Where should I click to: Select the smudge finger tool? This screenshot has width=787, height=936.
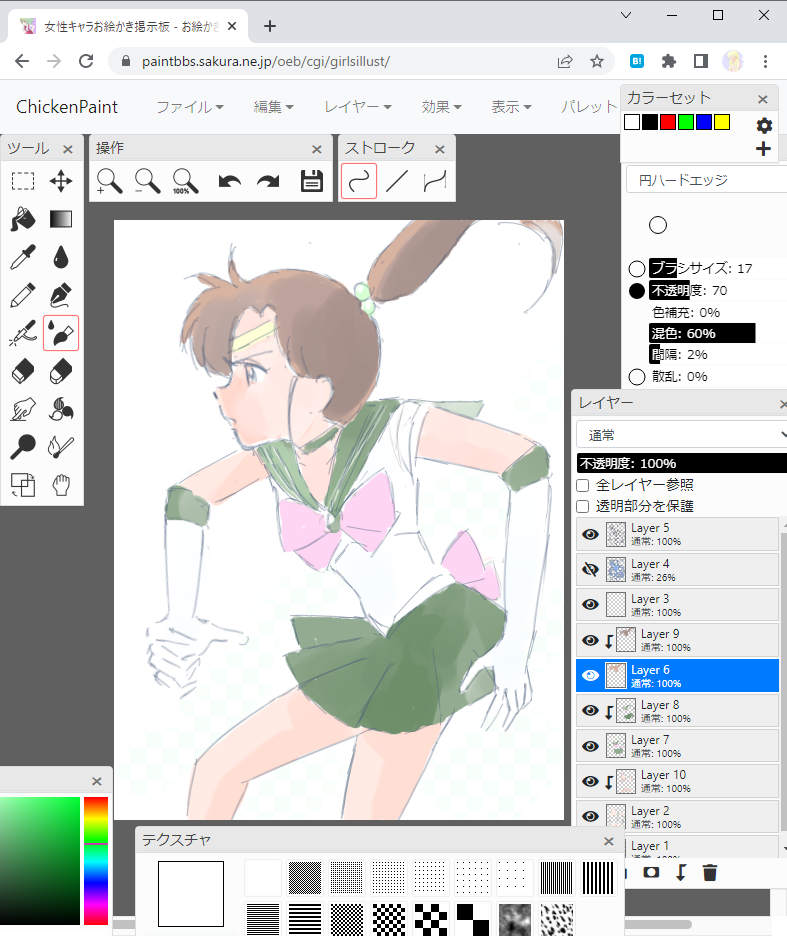point(23,410)
